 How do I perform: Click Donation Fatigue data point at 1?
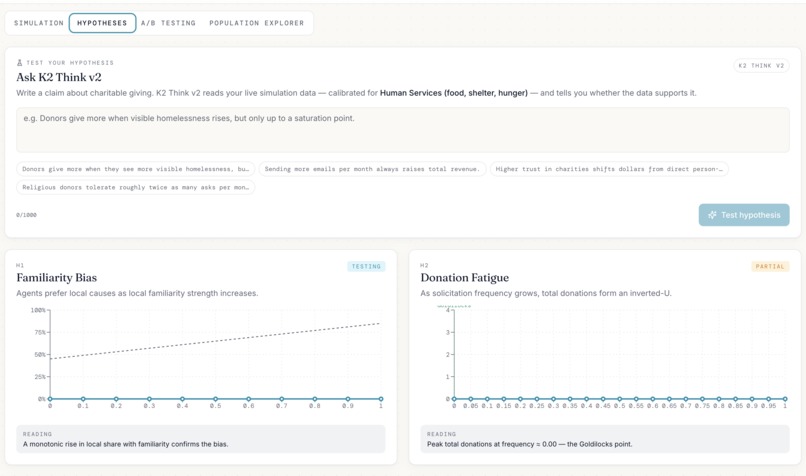coord(785,399)
